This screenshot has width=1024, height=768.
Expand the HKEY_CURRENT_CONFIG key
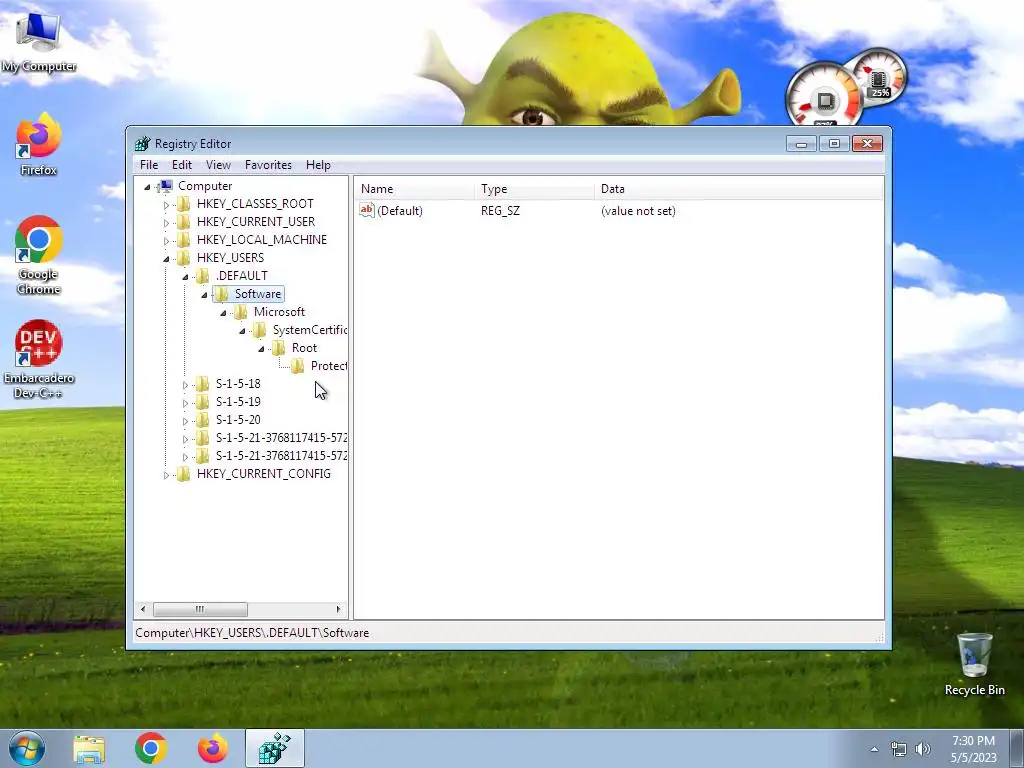click(x=166, y=475)
